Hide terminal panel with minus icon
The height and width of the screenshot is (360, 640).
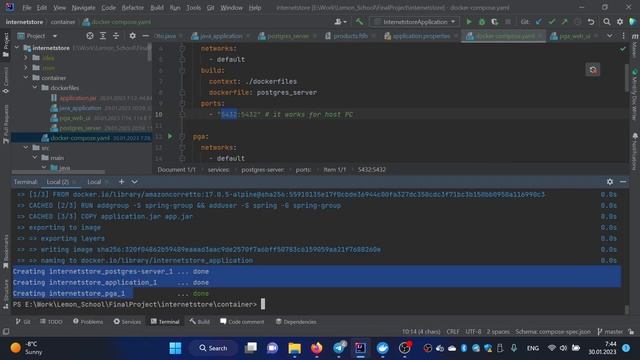tap(623, 182)
